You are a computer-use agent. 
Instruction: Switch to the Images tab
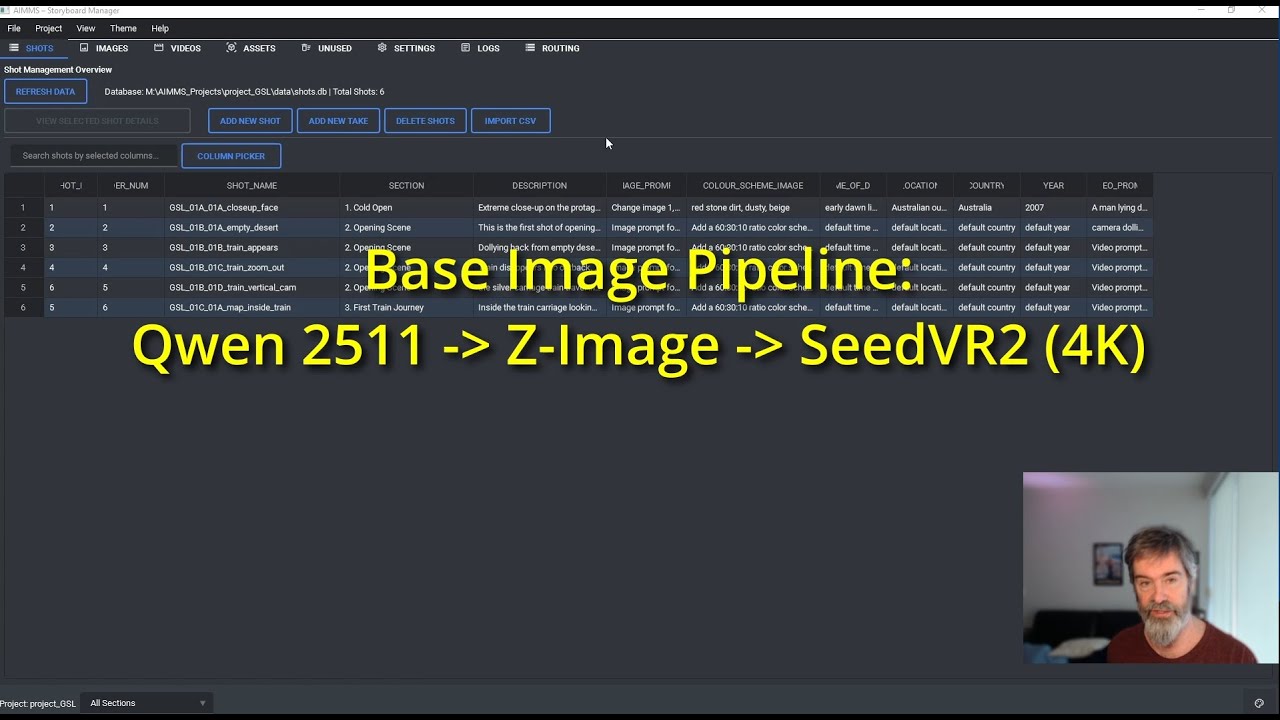(104, 48)
